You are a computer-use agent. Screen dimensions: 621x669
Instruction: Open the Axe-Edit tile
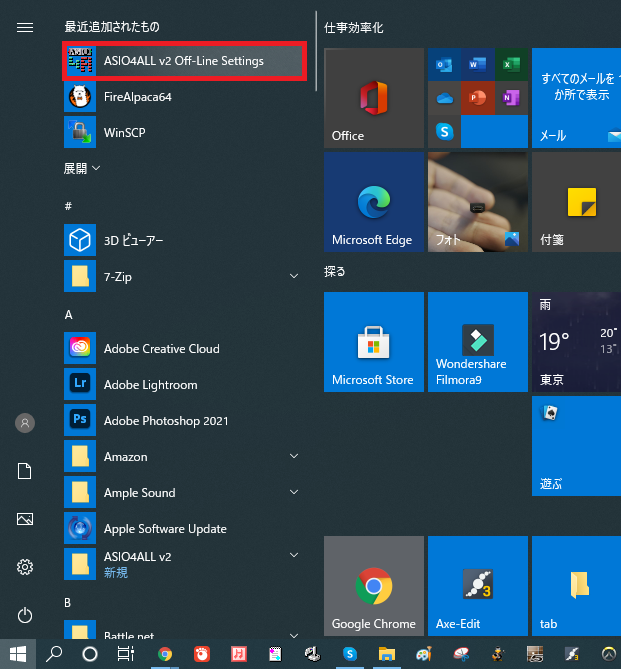pyautogui.click(x=478, y=586)
